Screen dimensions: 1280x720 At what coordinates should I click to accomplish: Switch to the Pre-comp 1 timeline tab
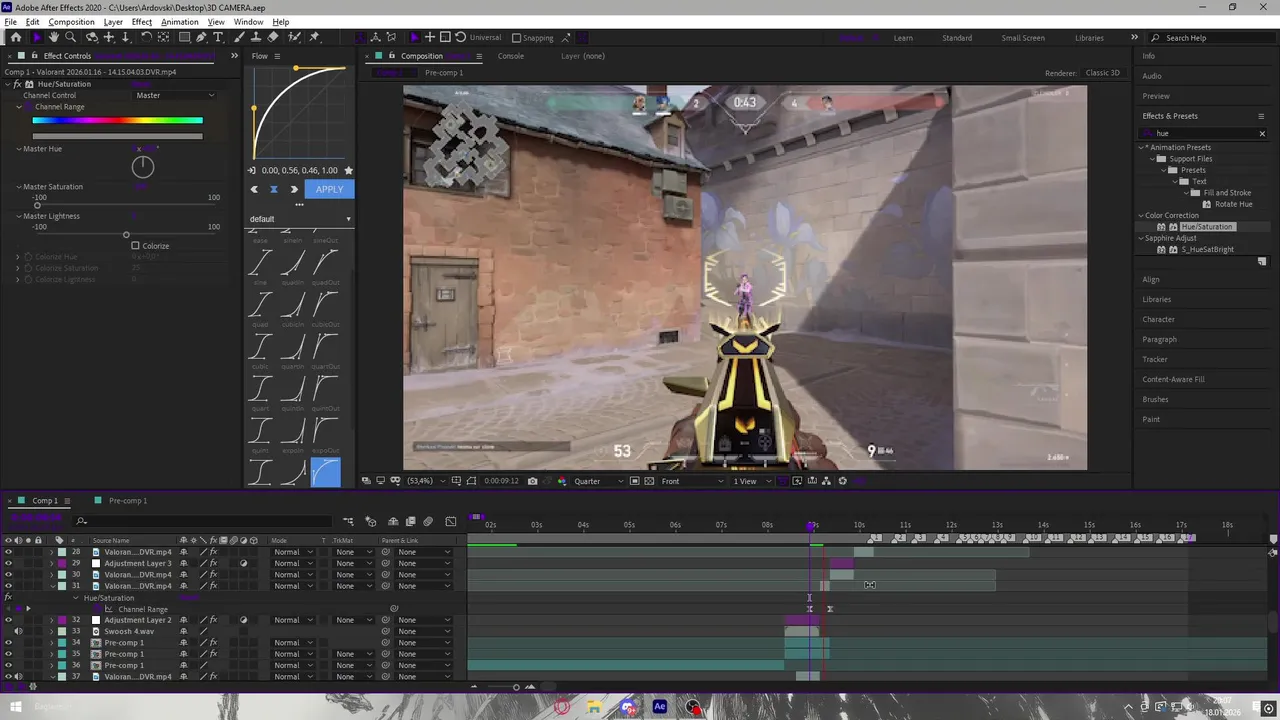[x=128, y=501]
